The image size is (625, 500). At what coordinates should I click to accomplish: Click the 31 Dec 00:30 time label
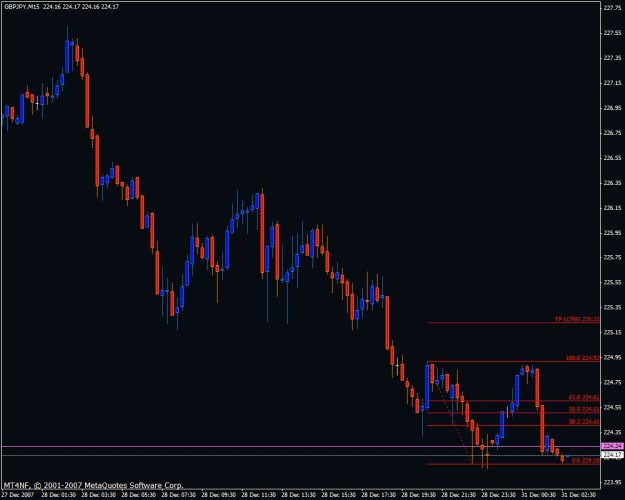coord(538,495)
